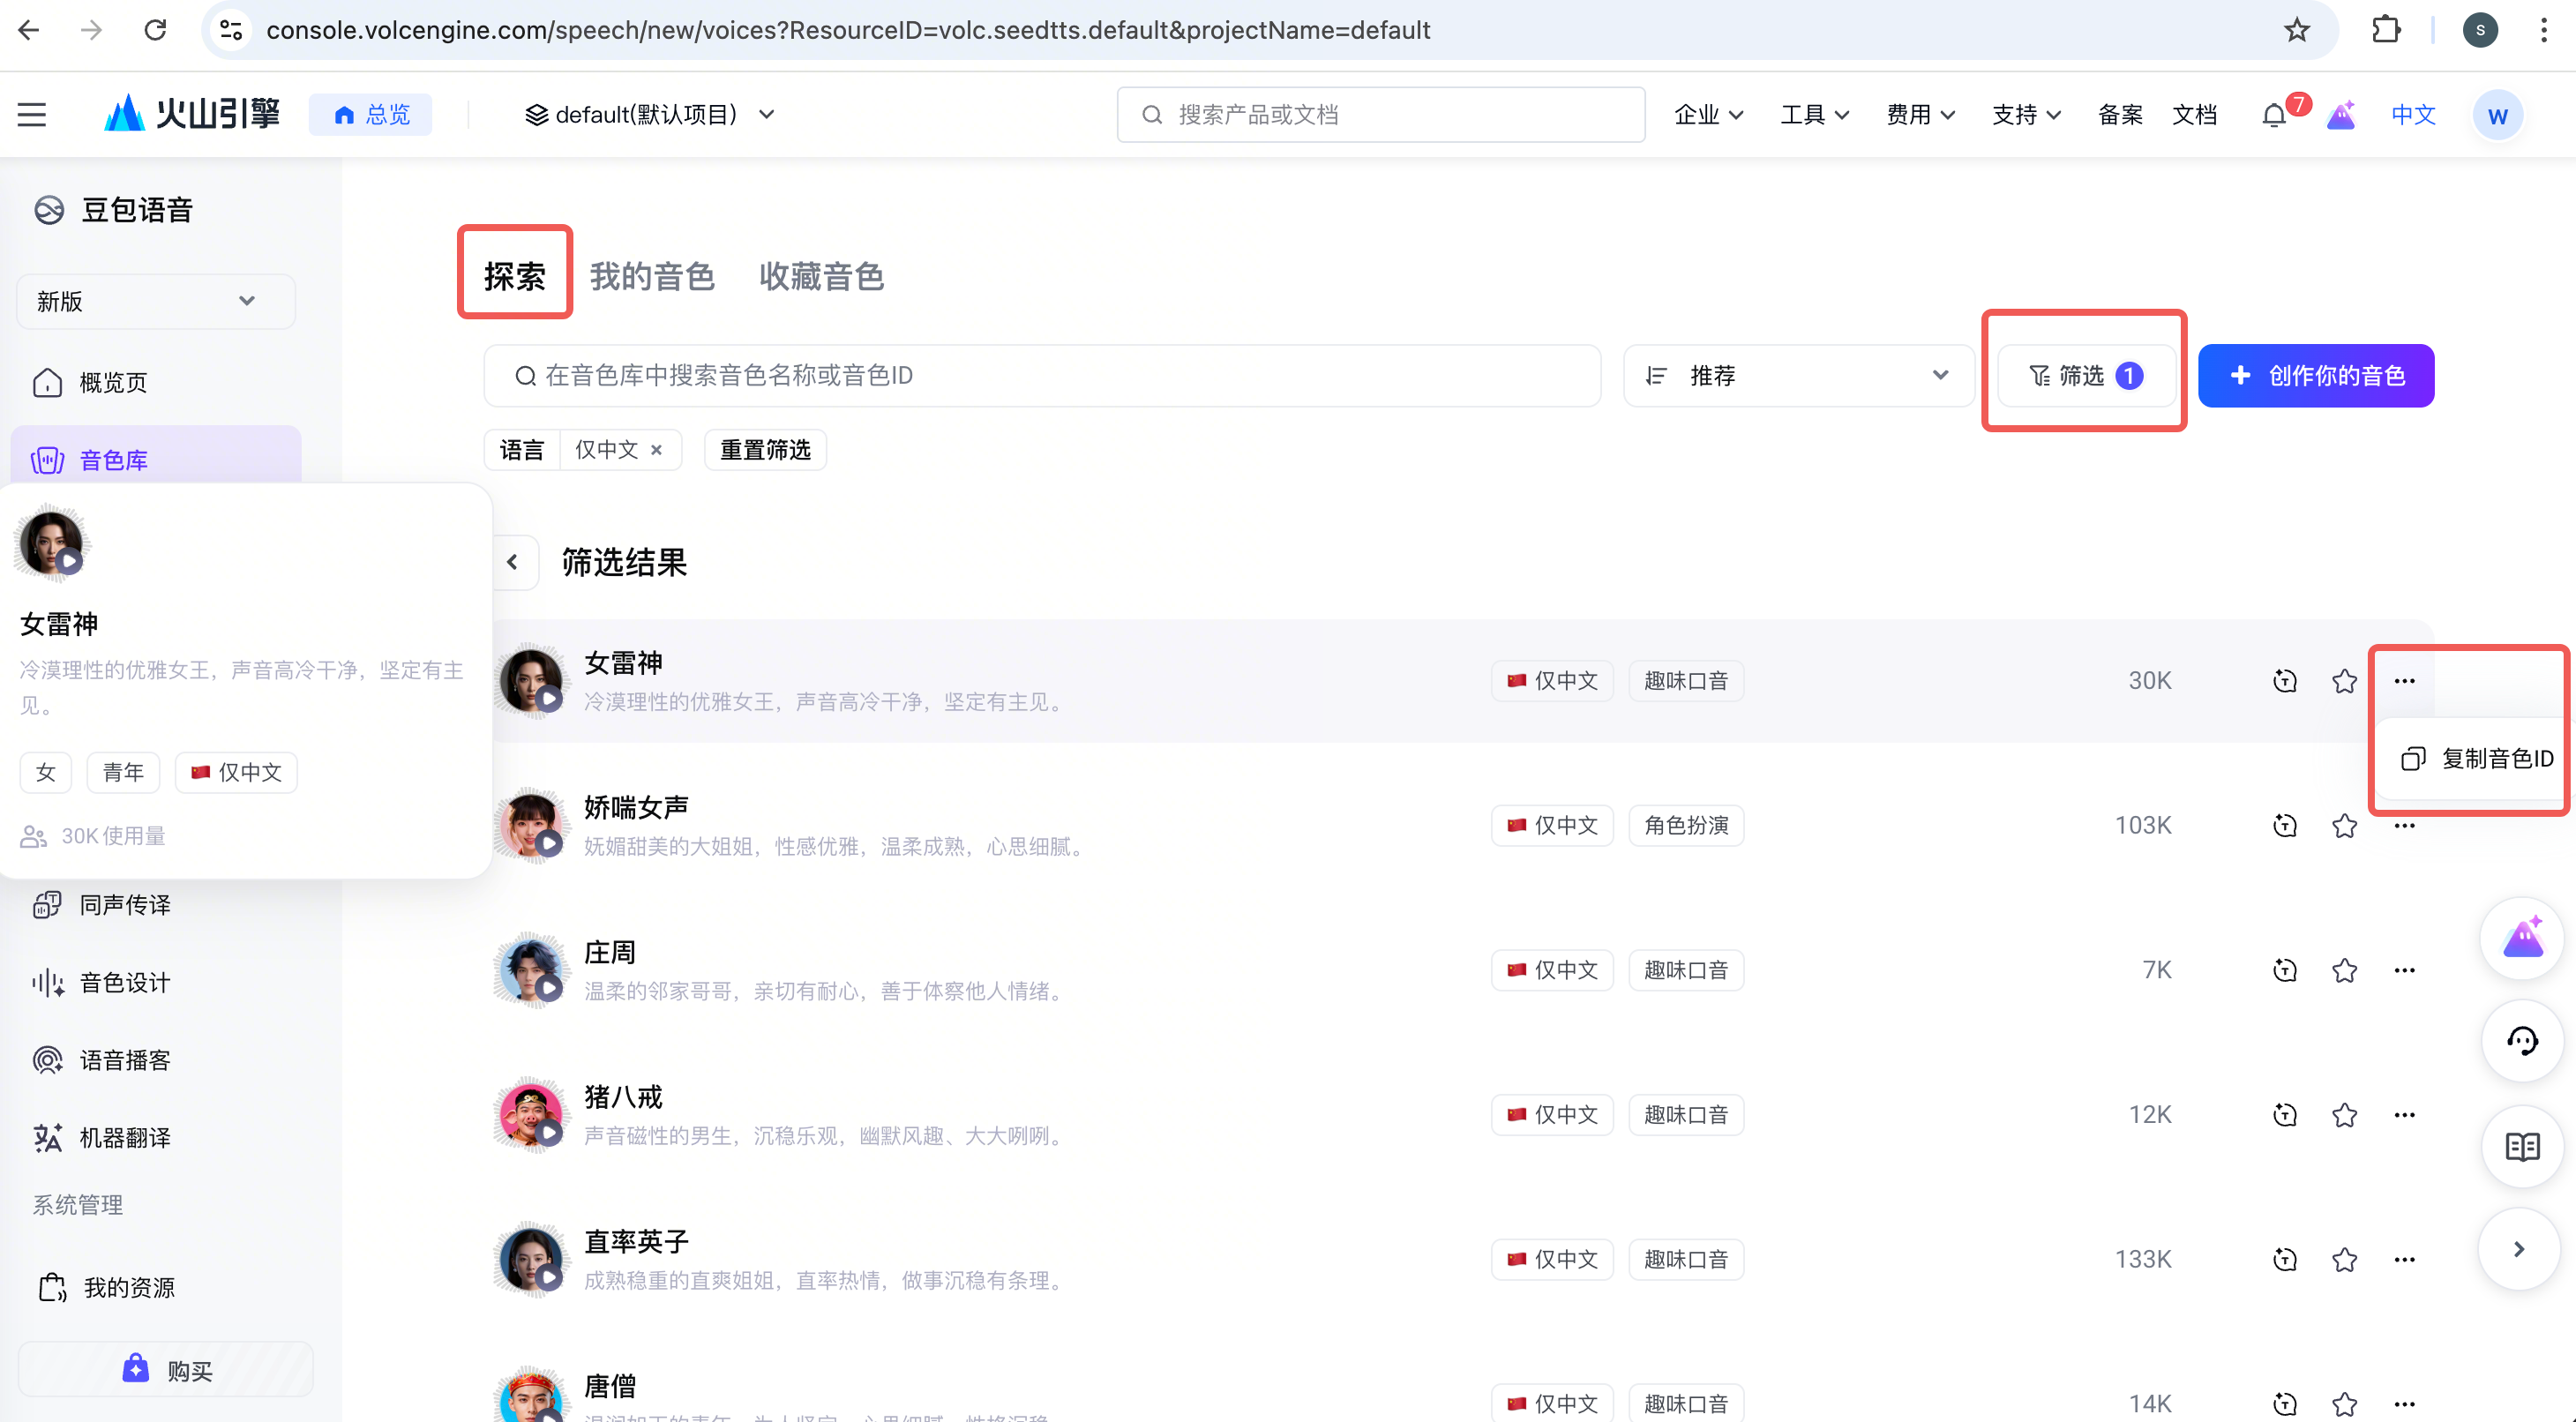Switch to the 探索 tab
2576x1422 pixels.
pos(514,276)
